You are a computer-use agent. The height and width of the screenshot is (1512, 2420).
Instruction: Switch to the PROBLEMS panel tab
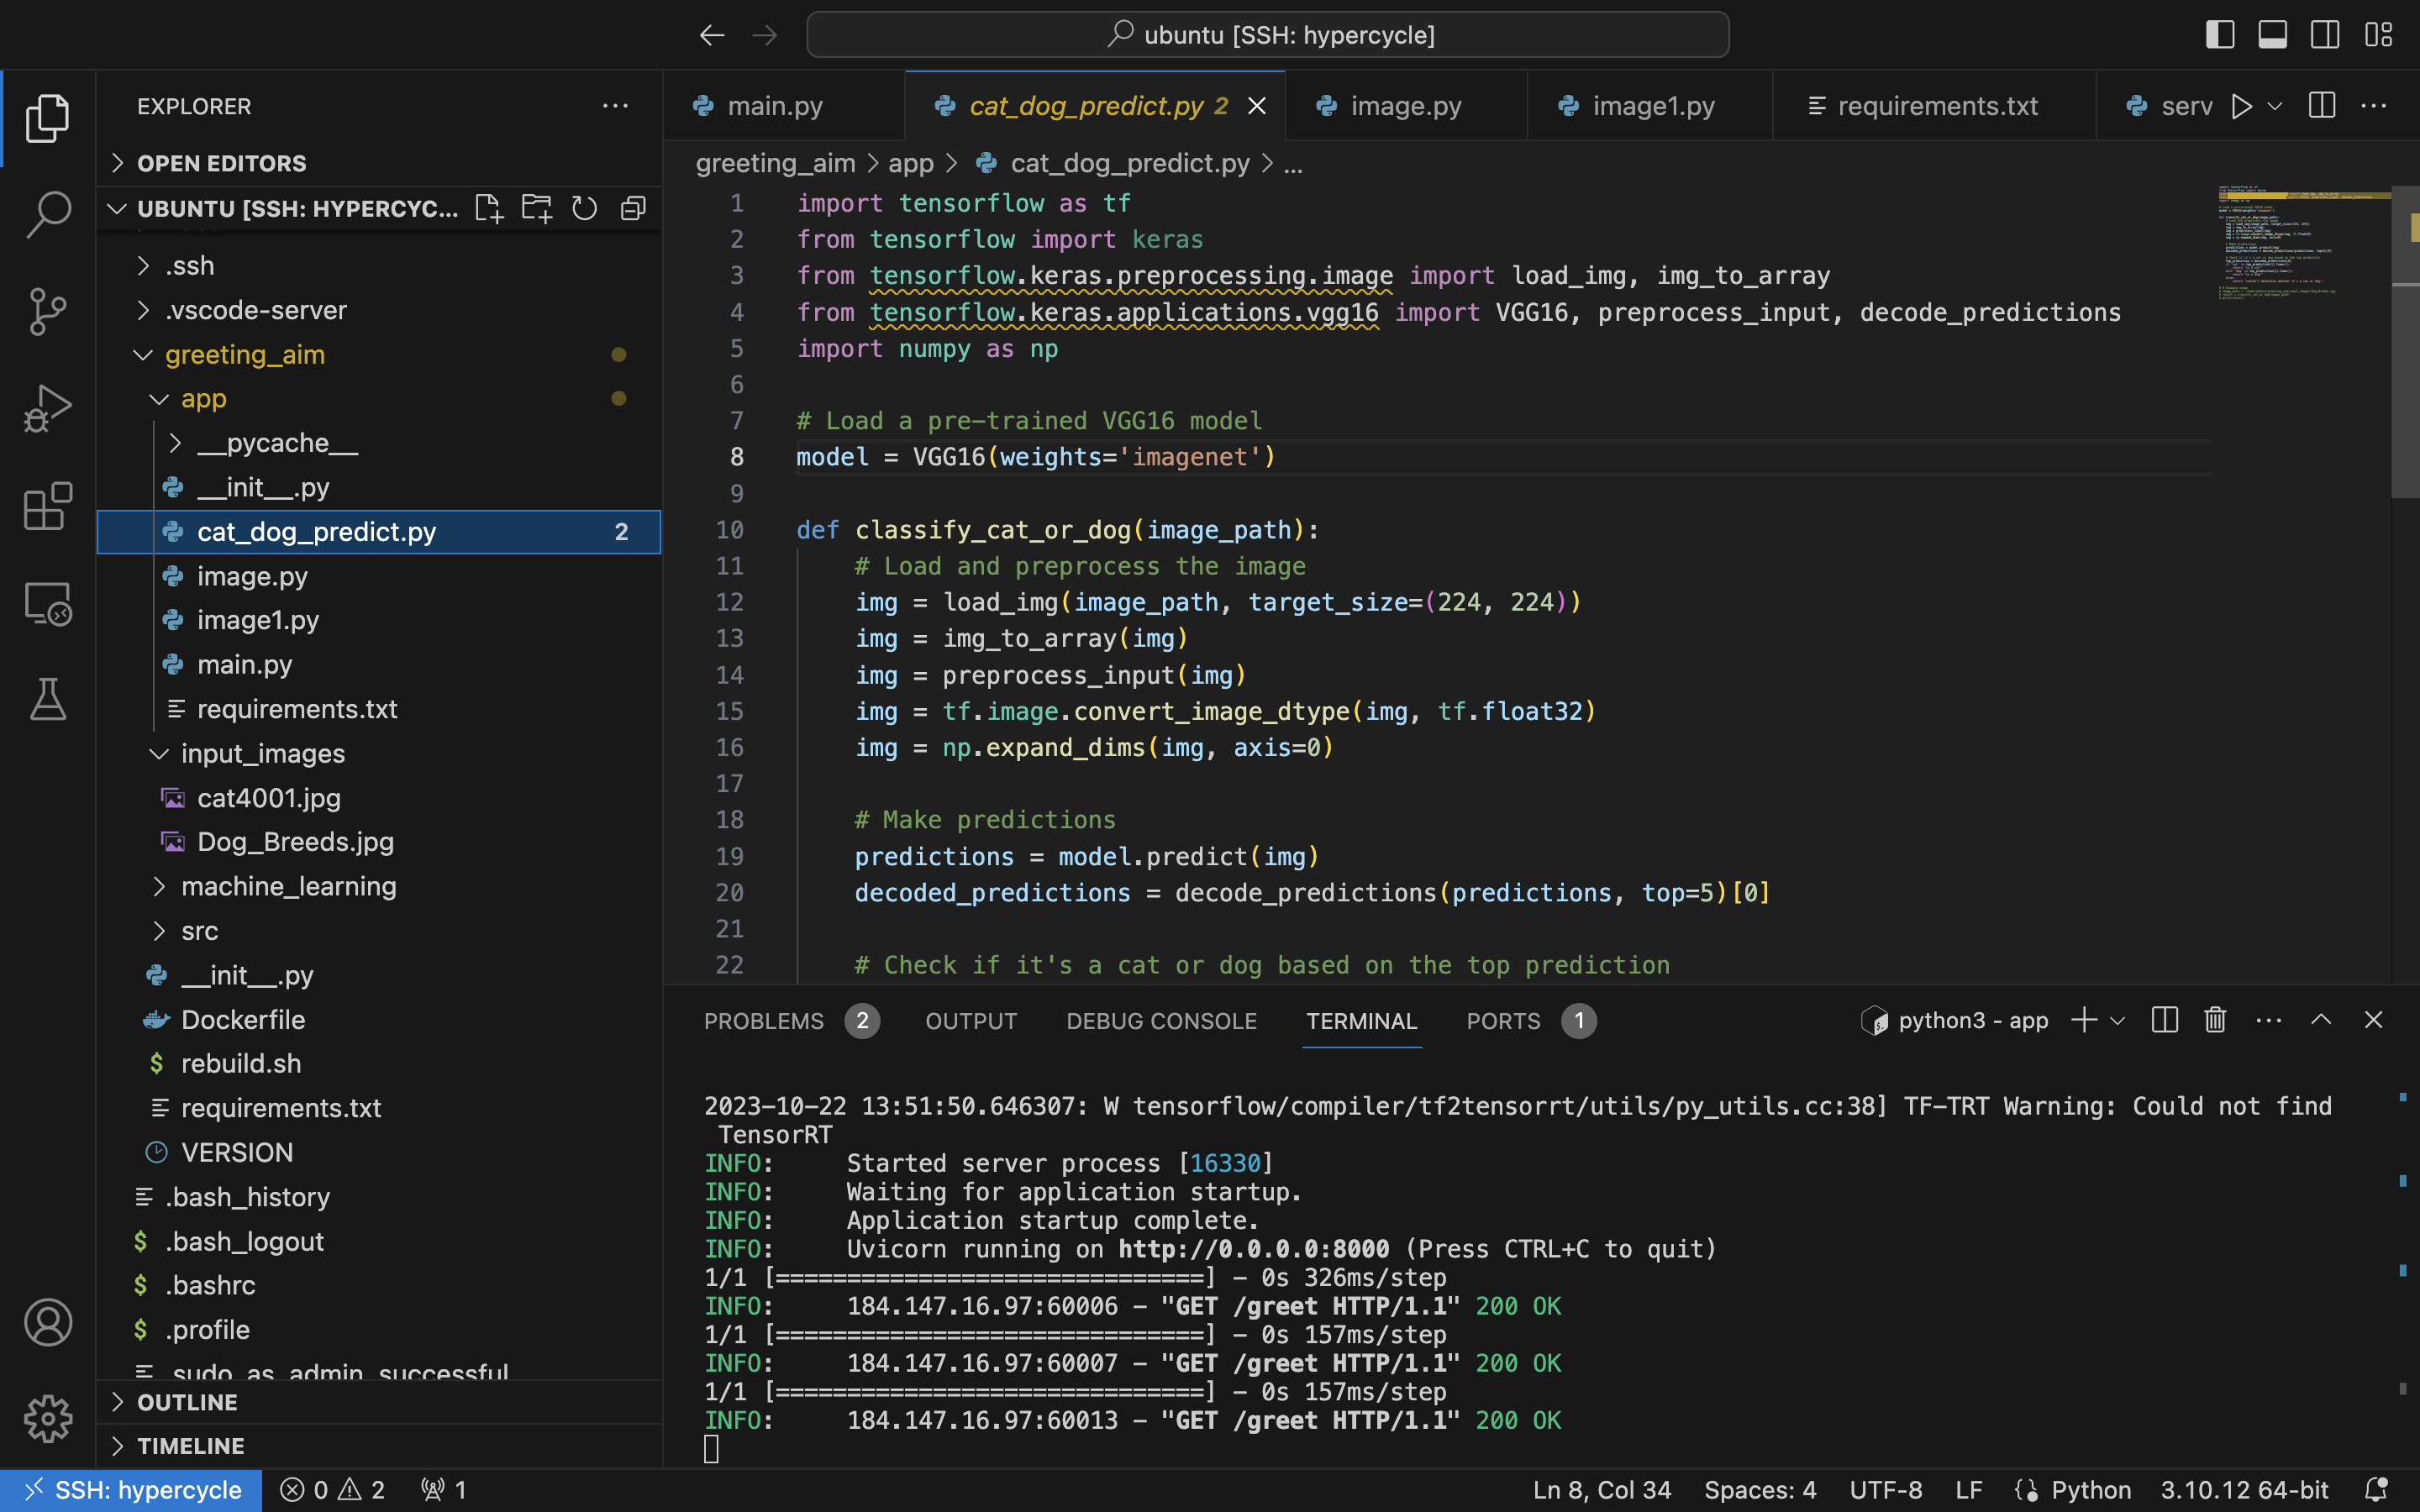764,1021
